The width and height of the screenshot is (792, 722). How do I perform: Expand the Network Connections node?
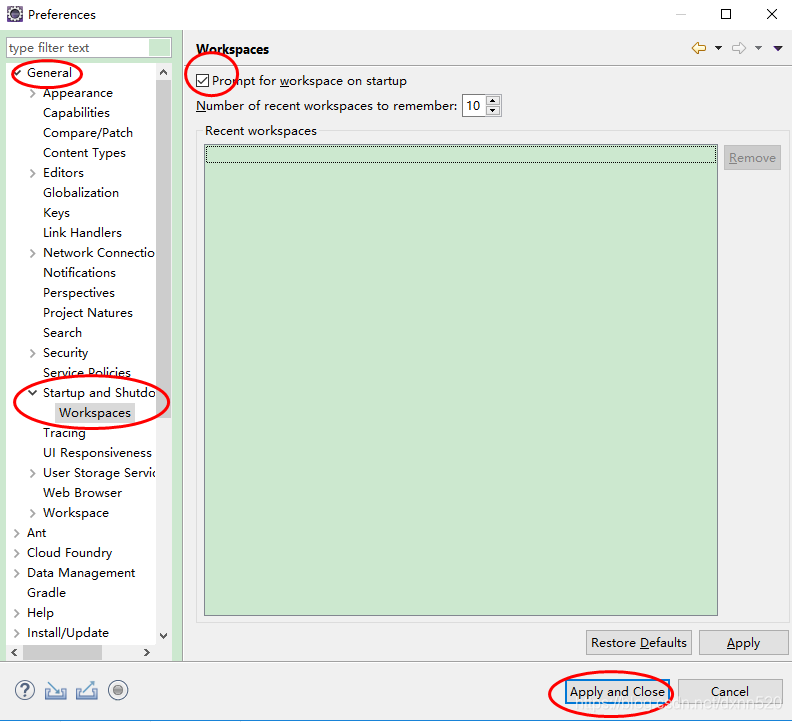point(33,253)
